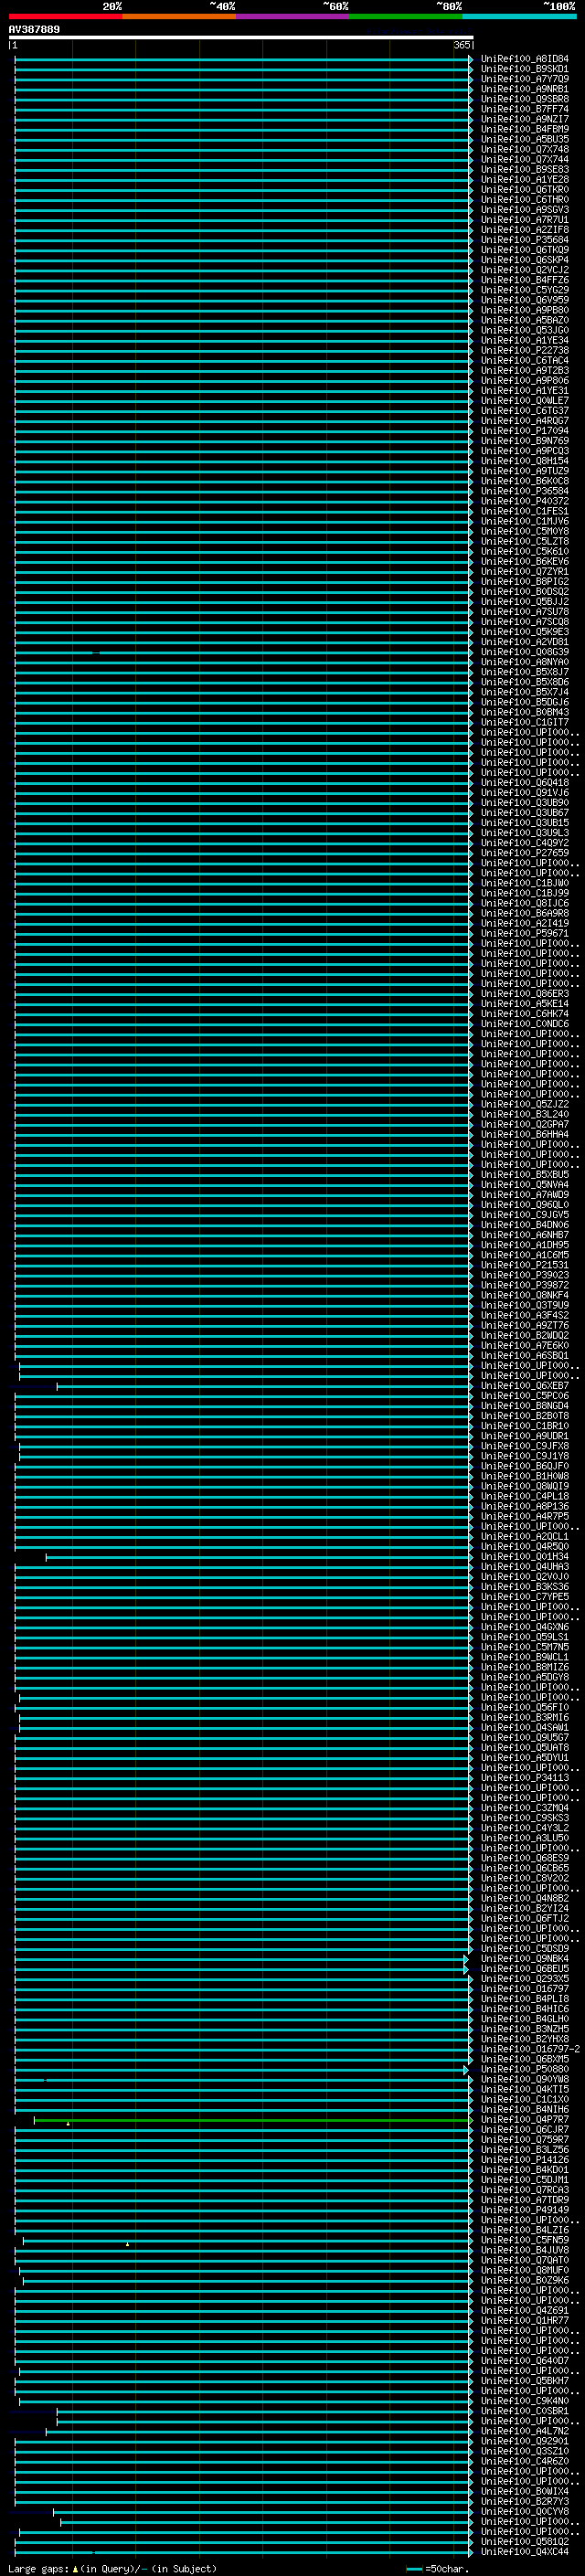Select label UniRef100_Q4Z691
This screenshot has height=2576, width=585.
pos(524,2311)
